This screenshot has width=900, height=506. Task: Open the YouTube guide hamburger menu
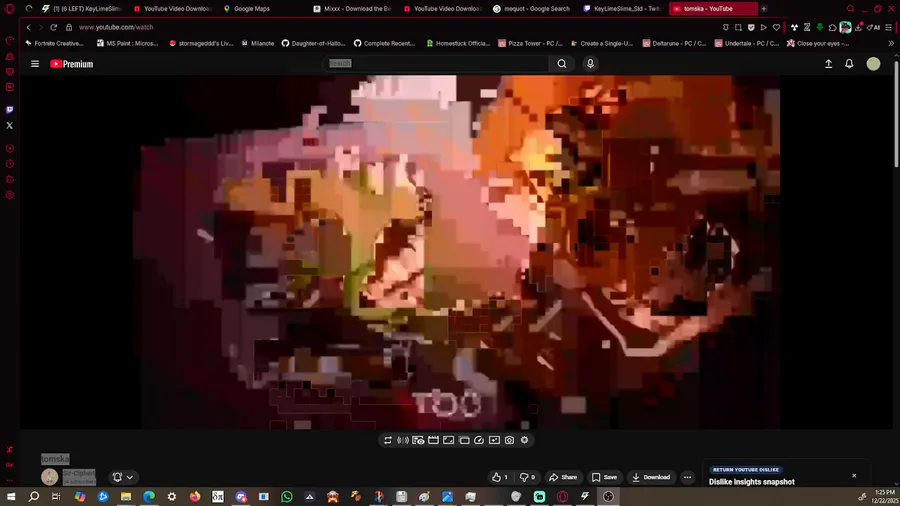click(x=35, y=64)
